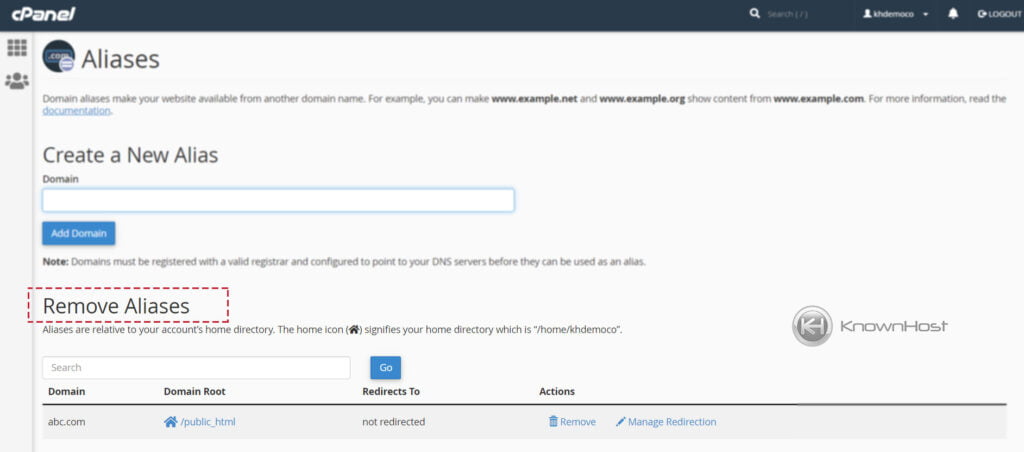Image resolution: width=1024 pixels, height=452 pixels.
Task: Select the 'not redirected' cell
Action: [x=394, y=422]
